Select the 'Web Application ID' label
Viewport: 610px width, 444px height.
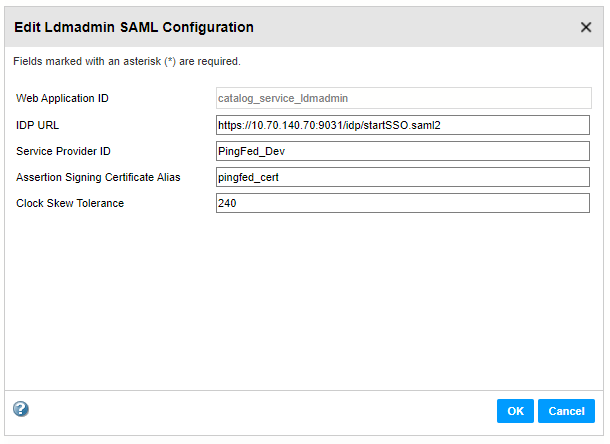[x=62, y=98]
